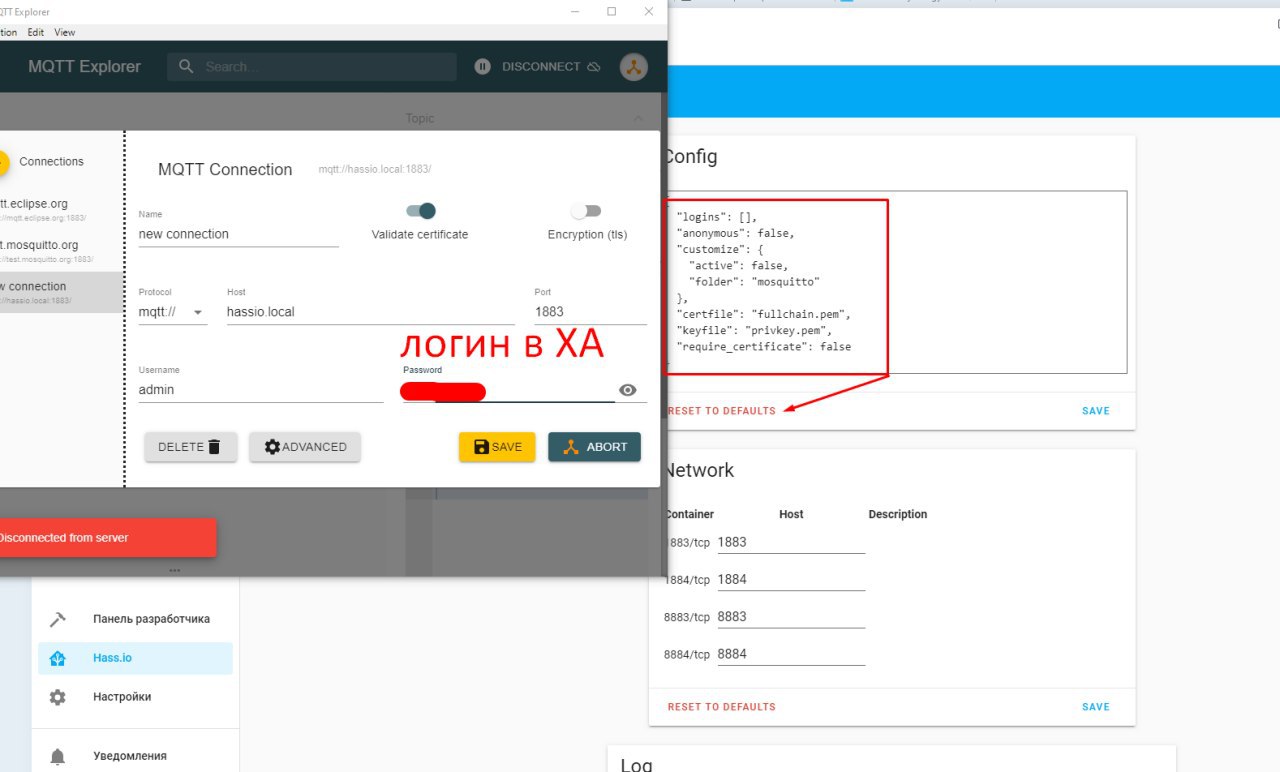This screenshot has width=1280, height=772.
Task: Click RESET TO DEFAULTS under Network
Action: [721, 707]
